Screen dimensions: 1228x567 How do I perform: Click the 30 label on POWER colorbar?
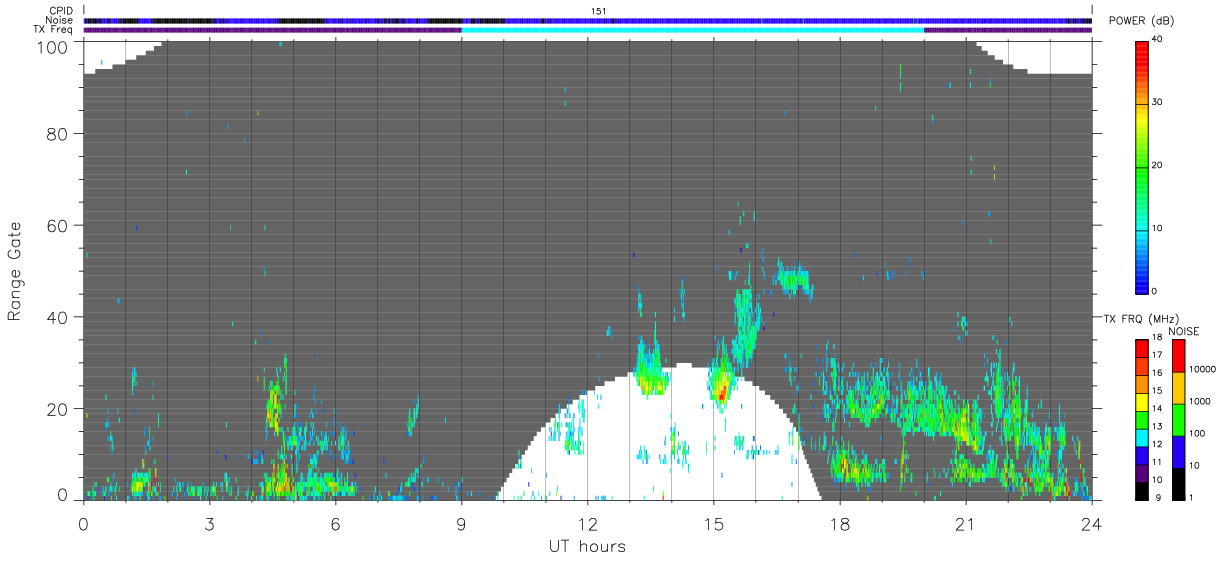(1156, 102)
